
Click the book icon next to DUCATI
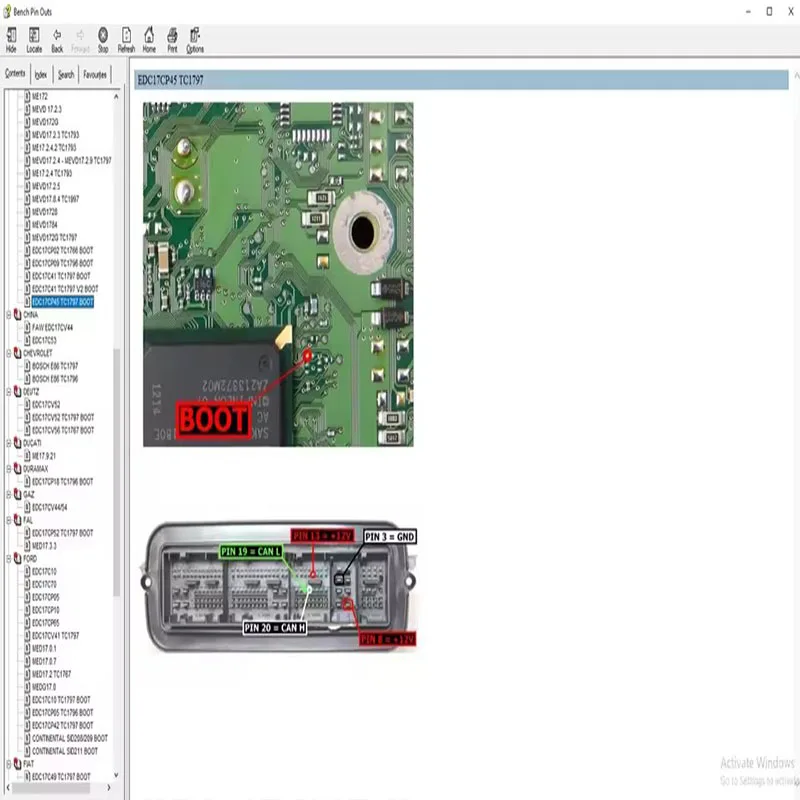(x=18, y=442)
